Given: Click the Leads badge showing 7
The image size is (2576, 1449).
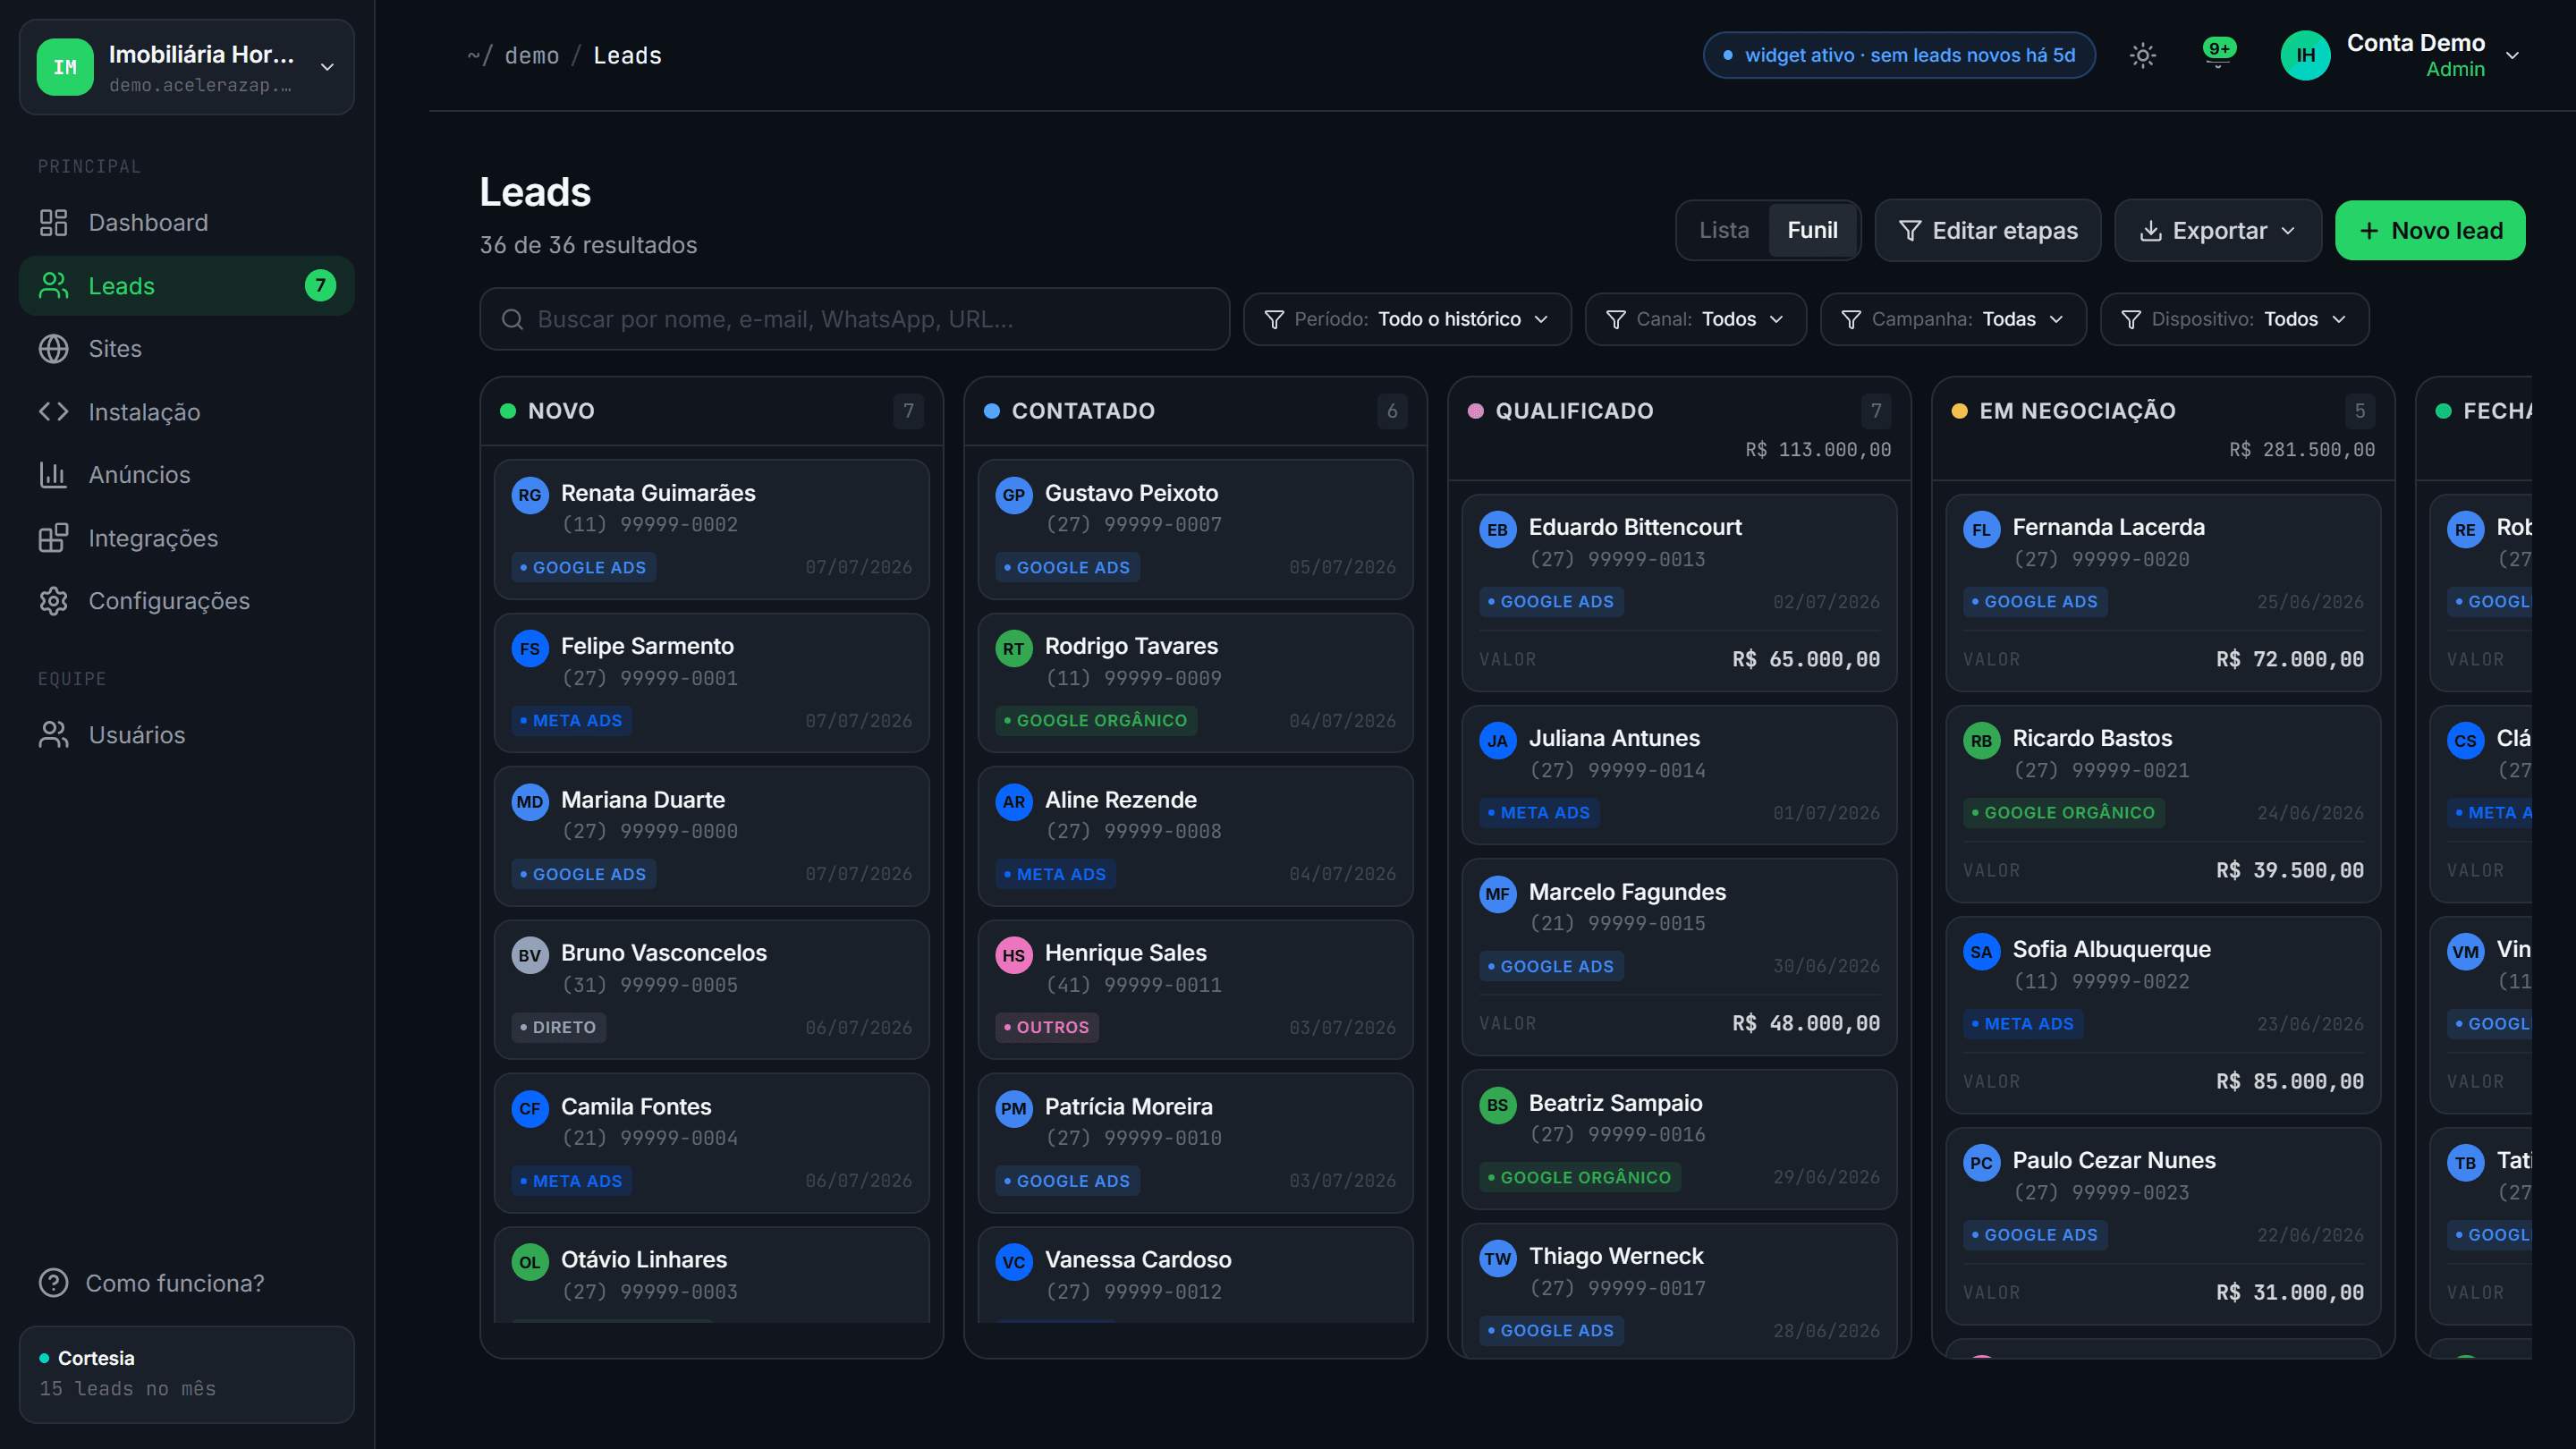Looking at the screenshot, I should click(x=320, y=285).
